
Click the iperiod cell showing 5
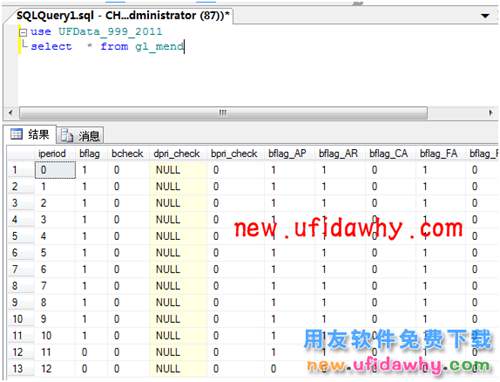coord(55,253)
